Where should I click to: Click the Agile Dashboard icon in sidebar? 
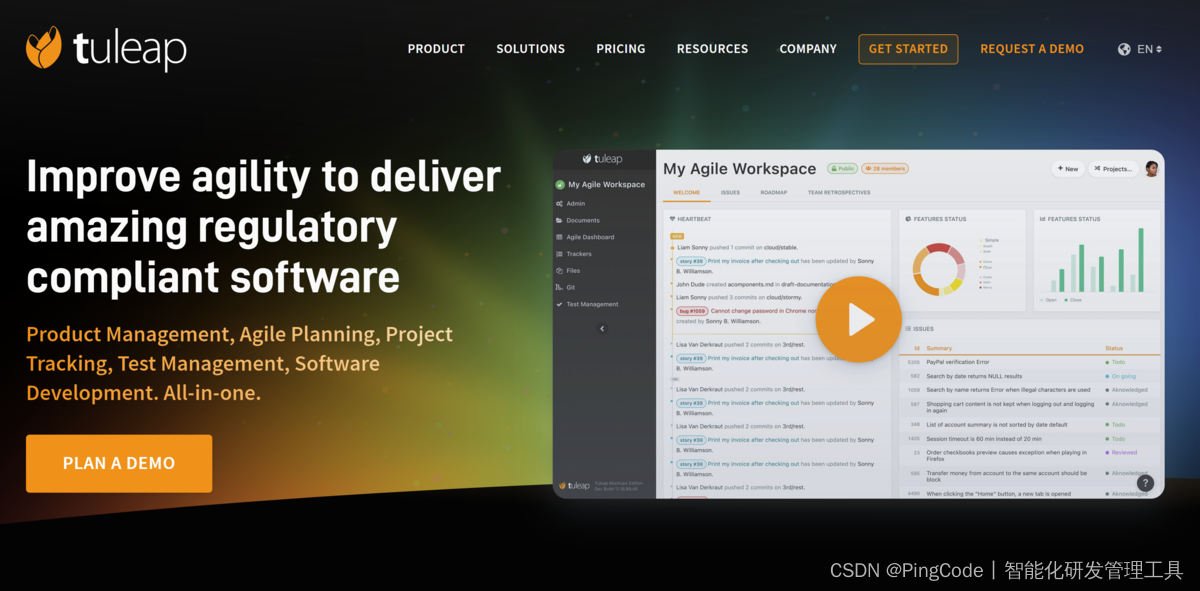click(559, 237)
